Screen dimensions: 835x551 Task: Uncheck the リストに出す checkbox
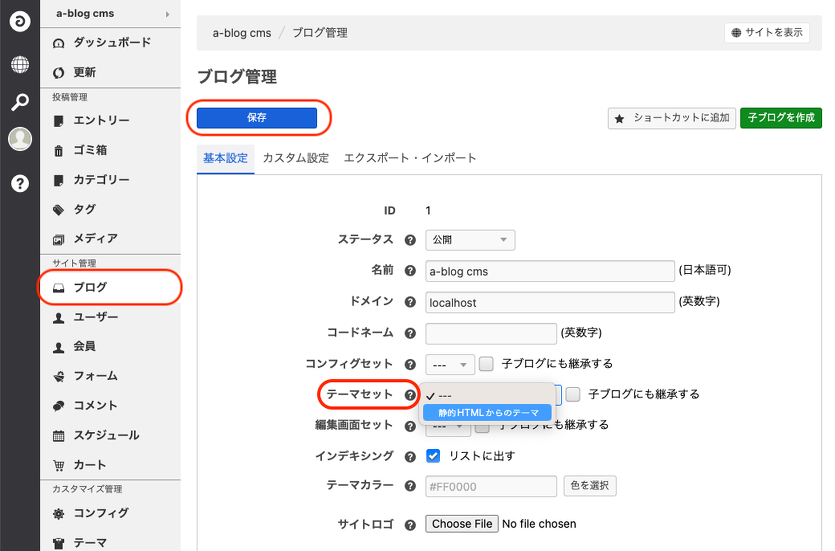coord(434,456)
